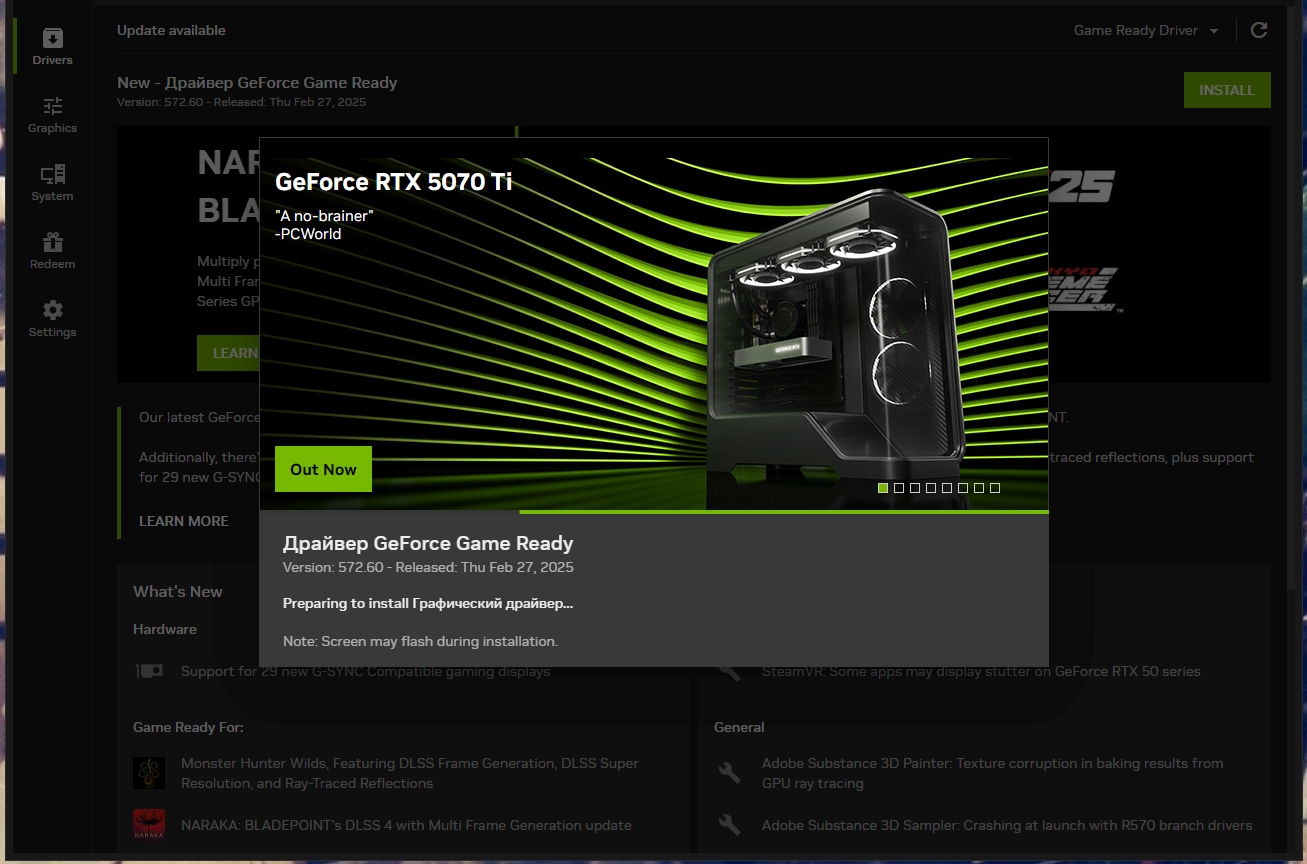
Task: Select the sixth carousel page dot
Action: (963, 488)
